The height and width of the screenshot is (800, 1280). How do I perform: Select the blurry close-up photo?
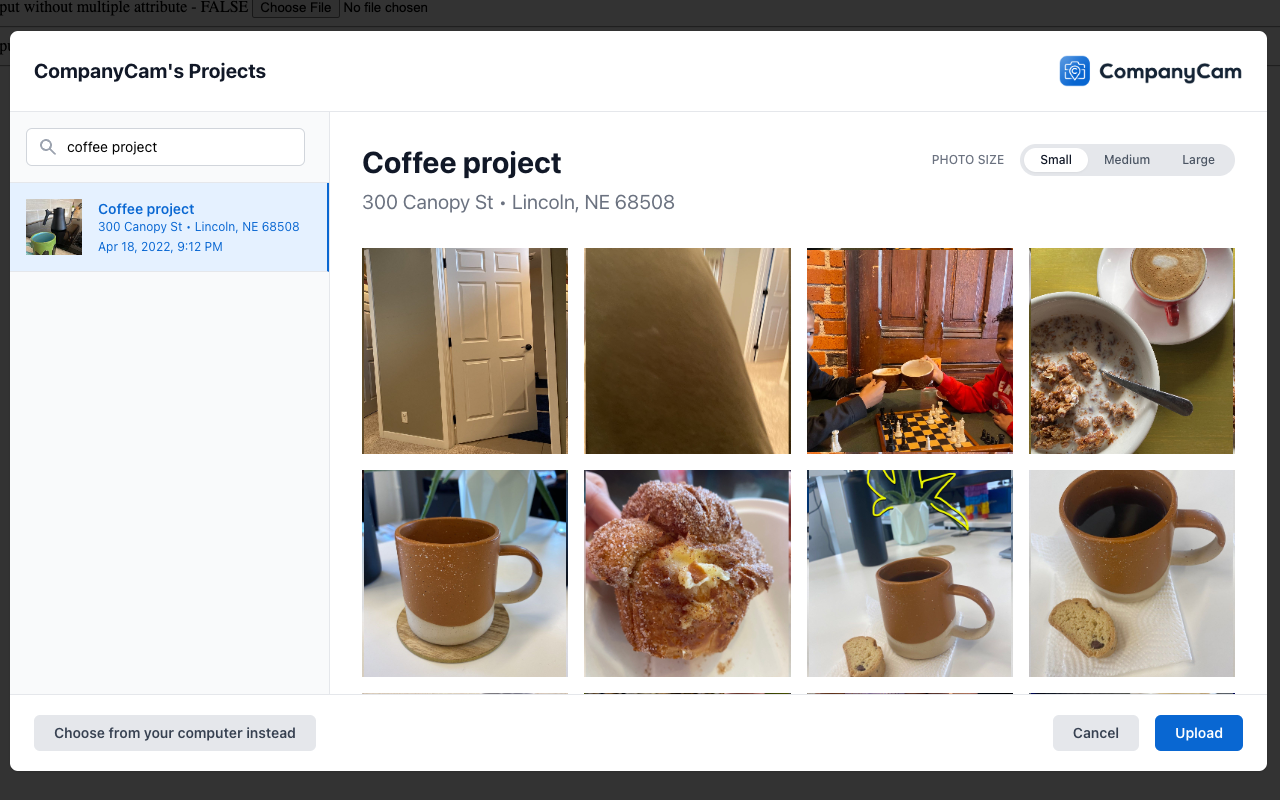[687, 351]
